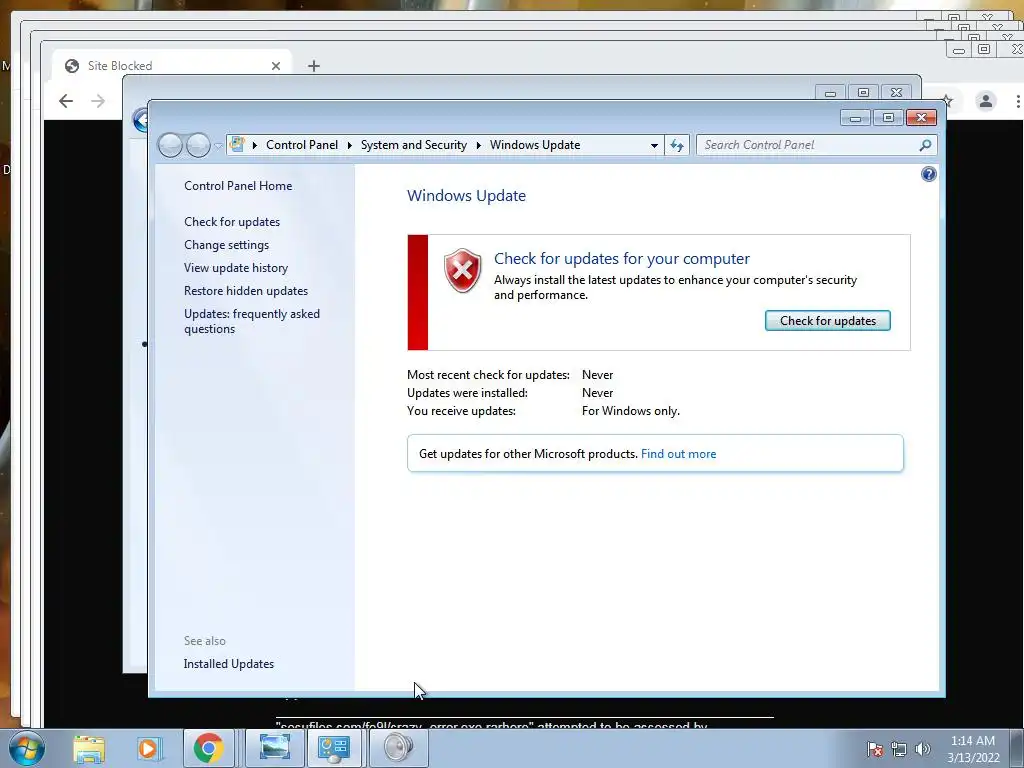Click the Control Panel back arrow button

coord(170,145)
